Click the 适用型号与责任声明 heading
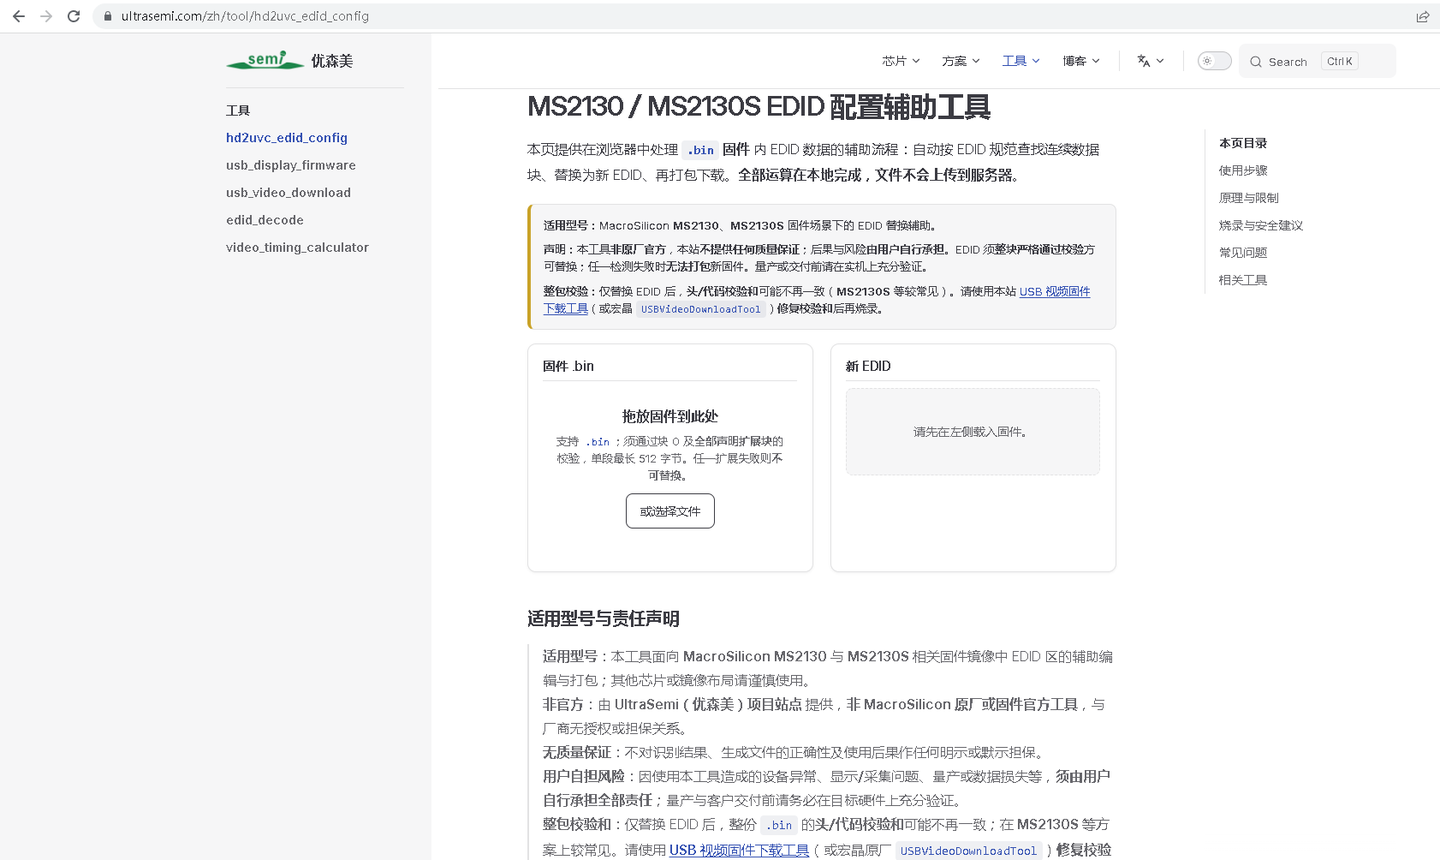The image size is (1440, 860). pos(603,618)
